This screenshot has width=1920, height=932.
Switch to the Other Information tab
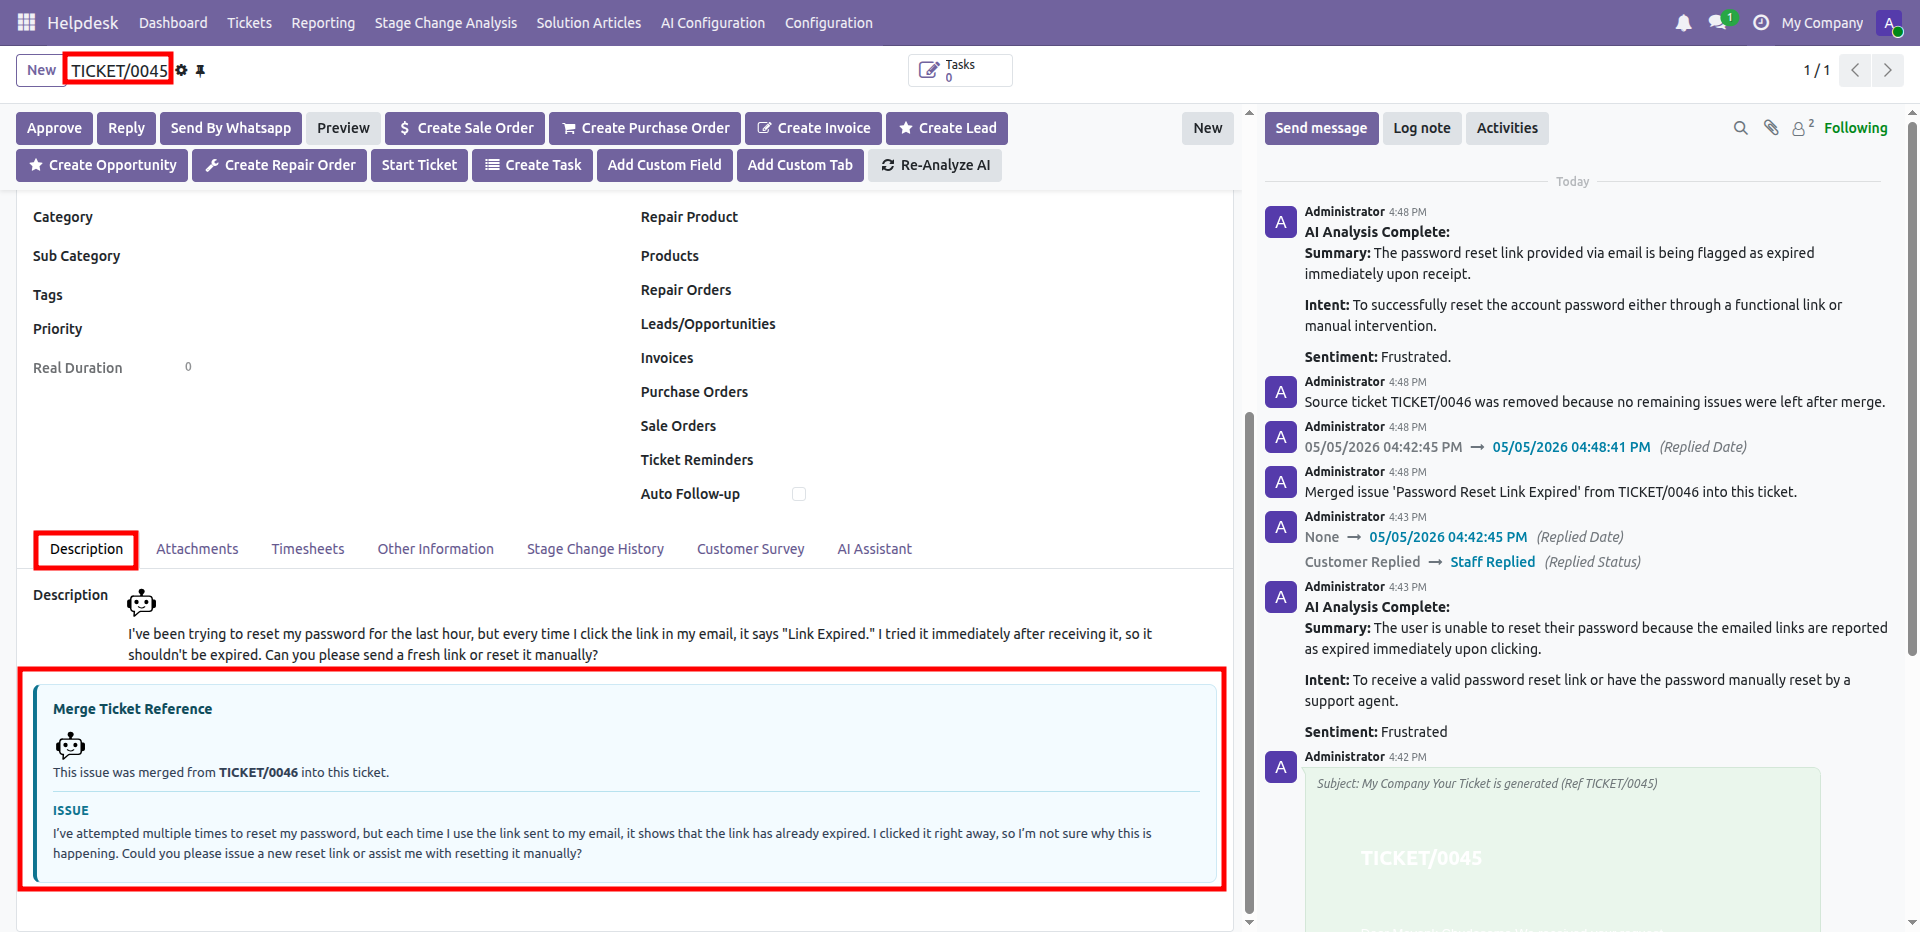(436, 549)
